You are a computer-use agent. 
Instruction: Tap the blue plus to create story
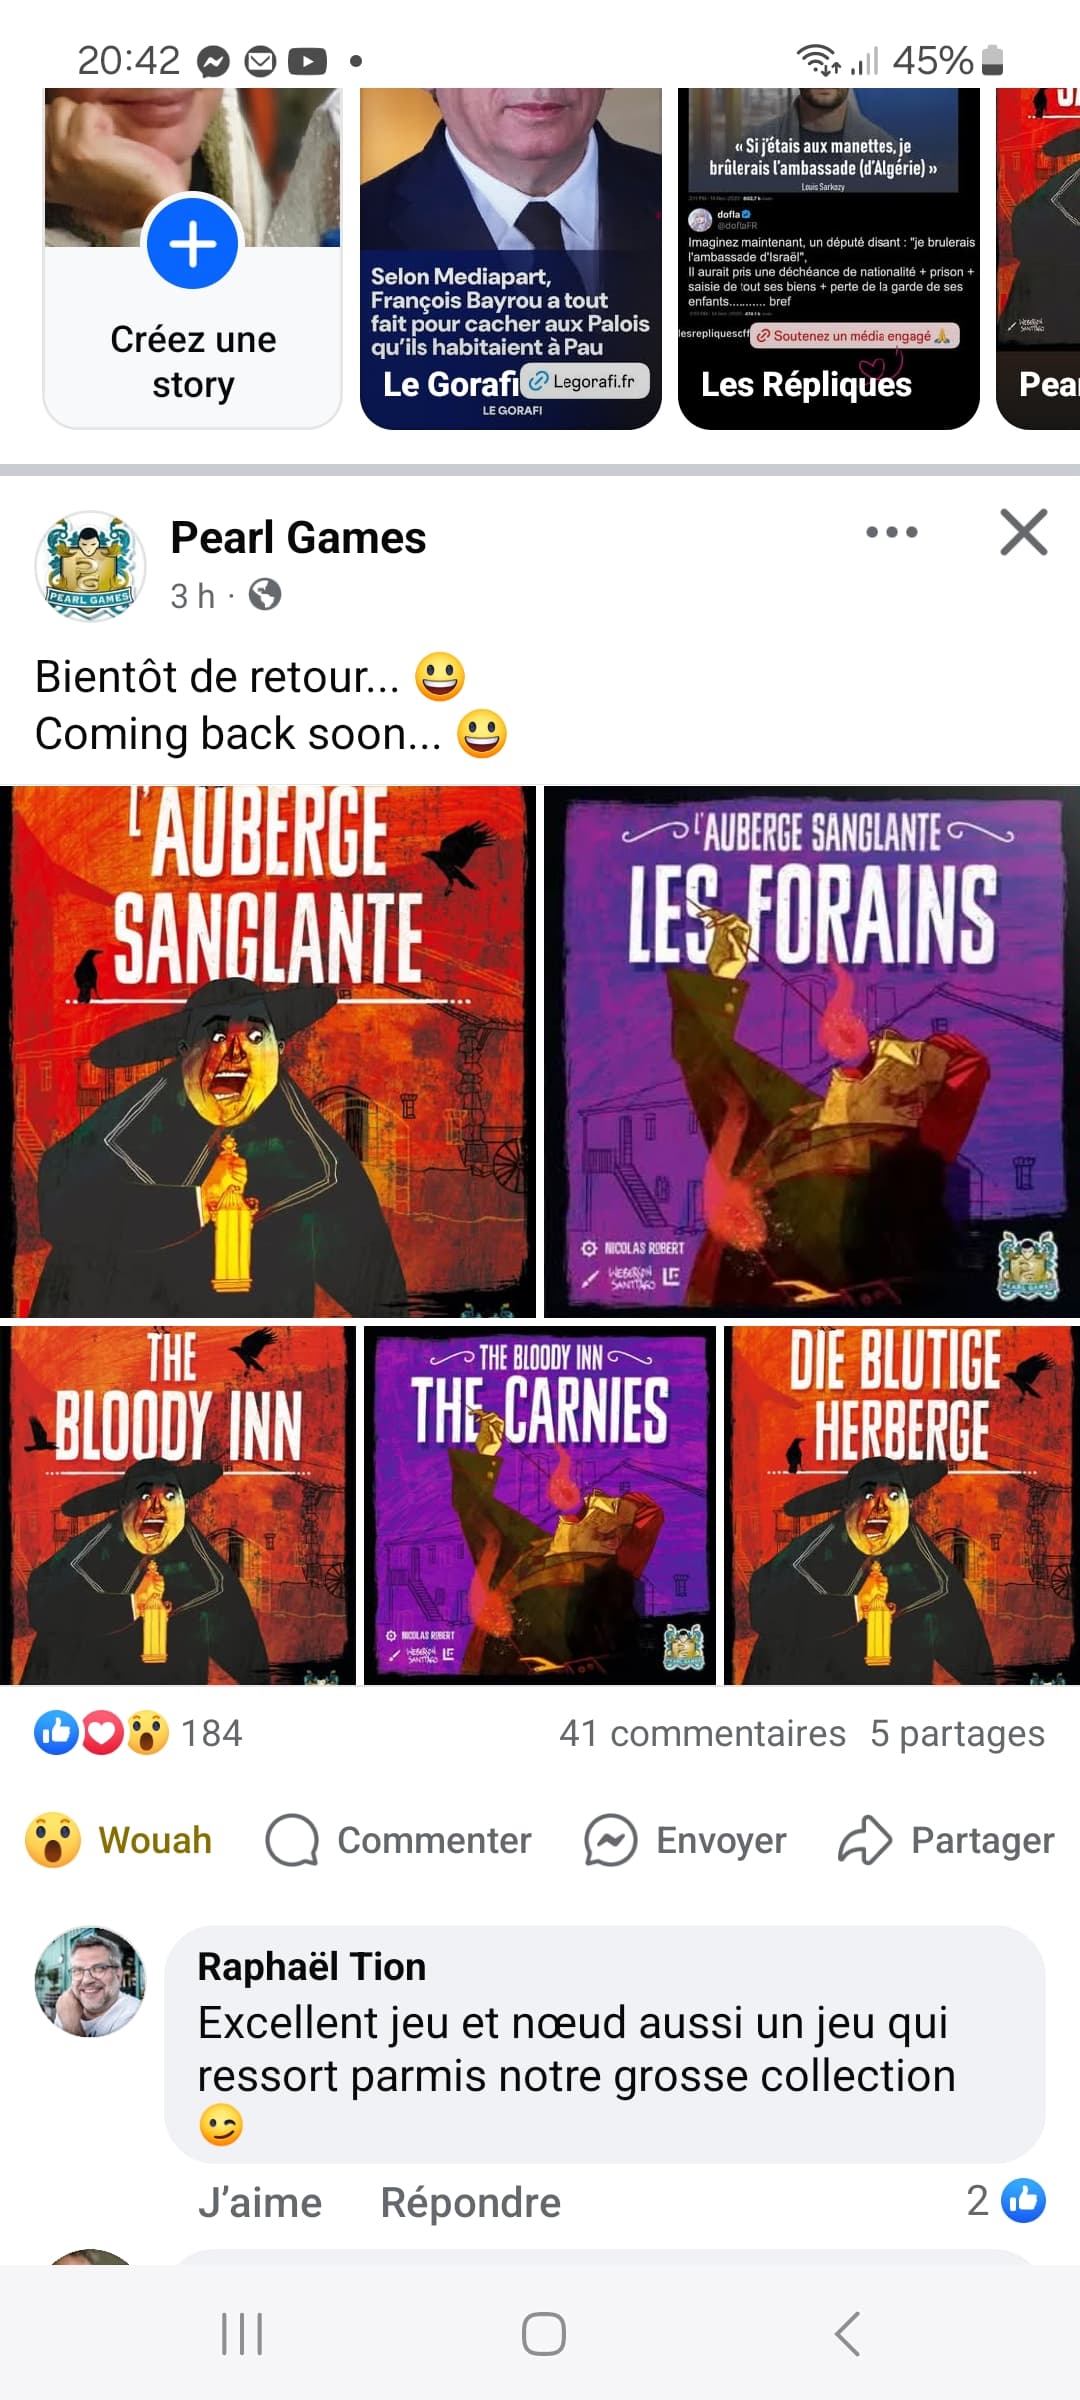pos(192,243)
